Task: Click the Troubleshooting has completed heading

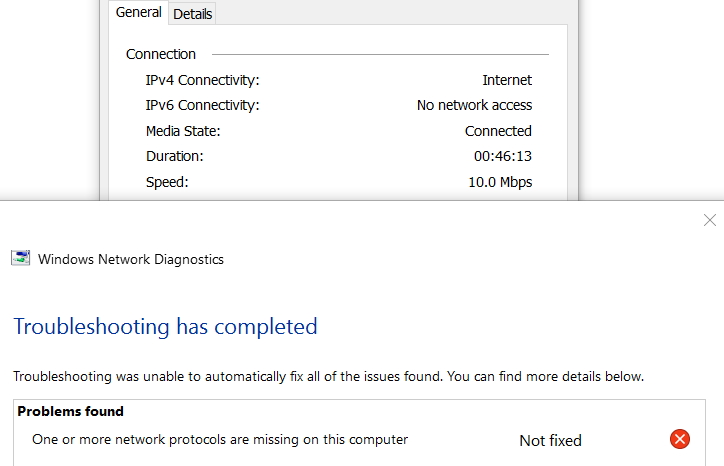Action: [x=165, y=327]
